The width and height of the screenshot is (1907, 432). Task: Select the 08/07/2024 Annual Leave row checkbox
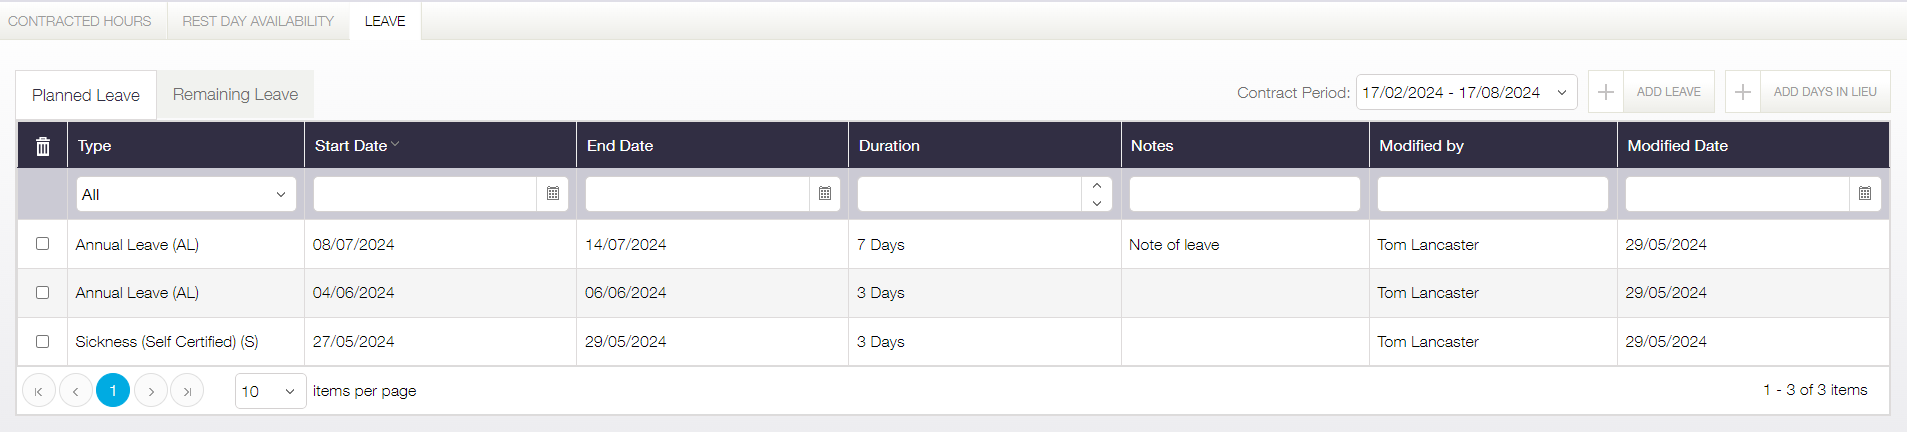42,244
